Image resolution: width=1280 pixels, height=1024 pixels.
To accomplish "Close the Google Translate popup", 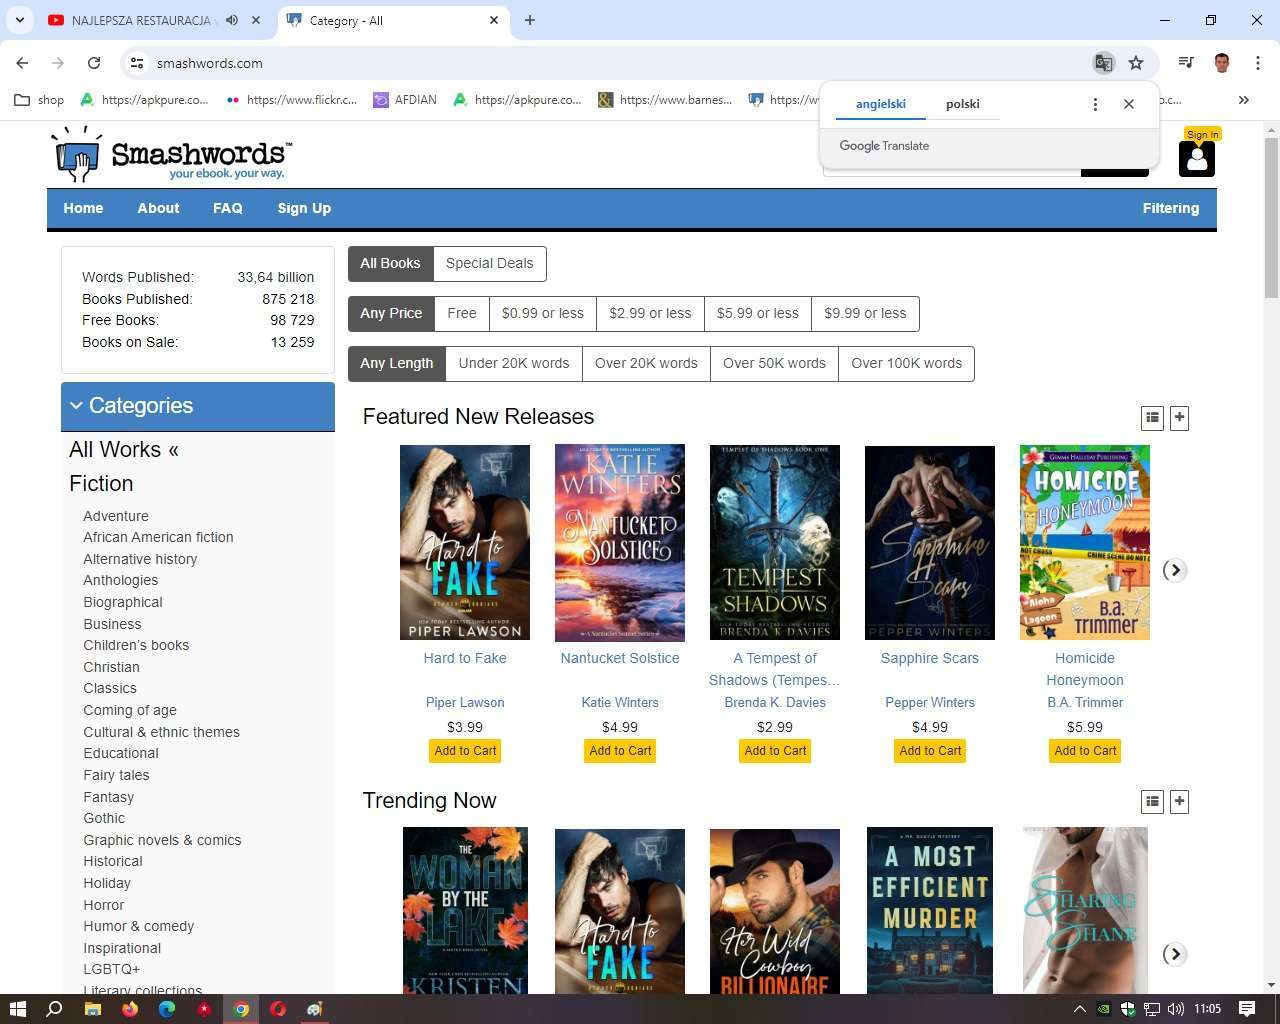I will (1129, 104).
